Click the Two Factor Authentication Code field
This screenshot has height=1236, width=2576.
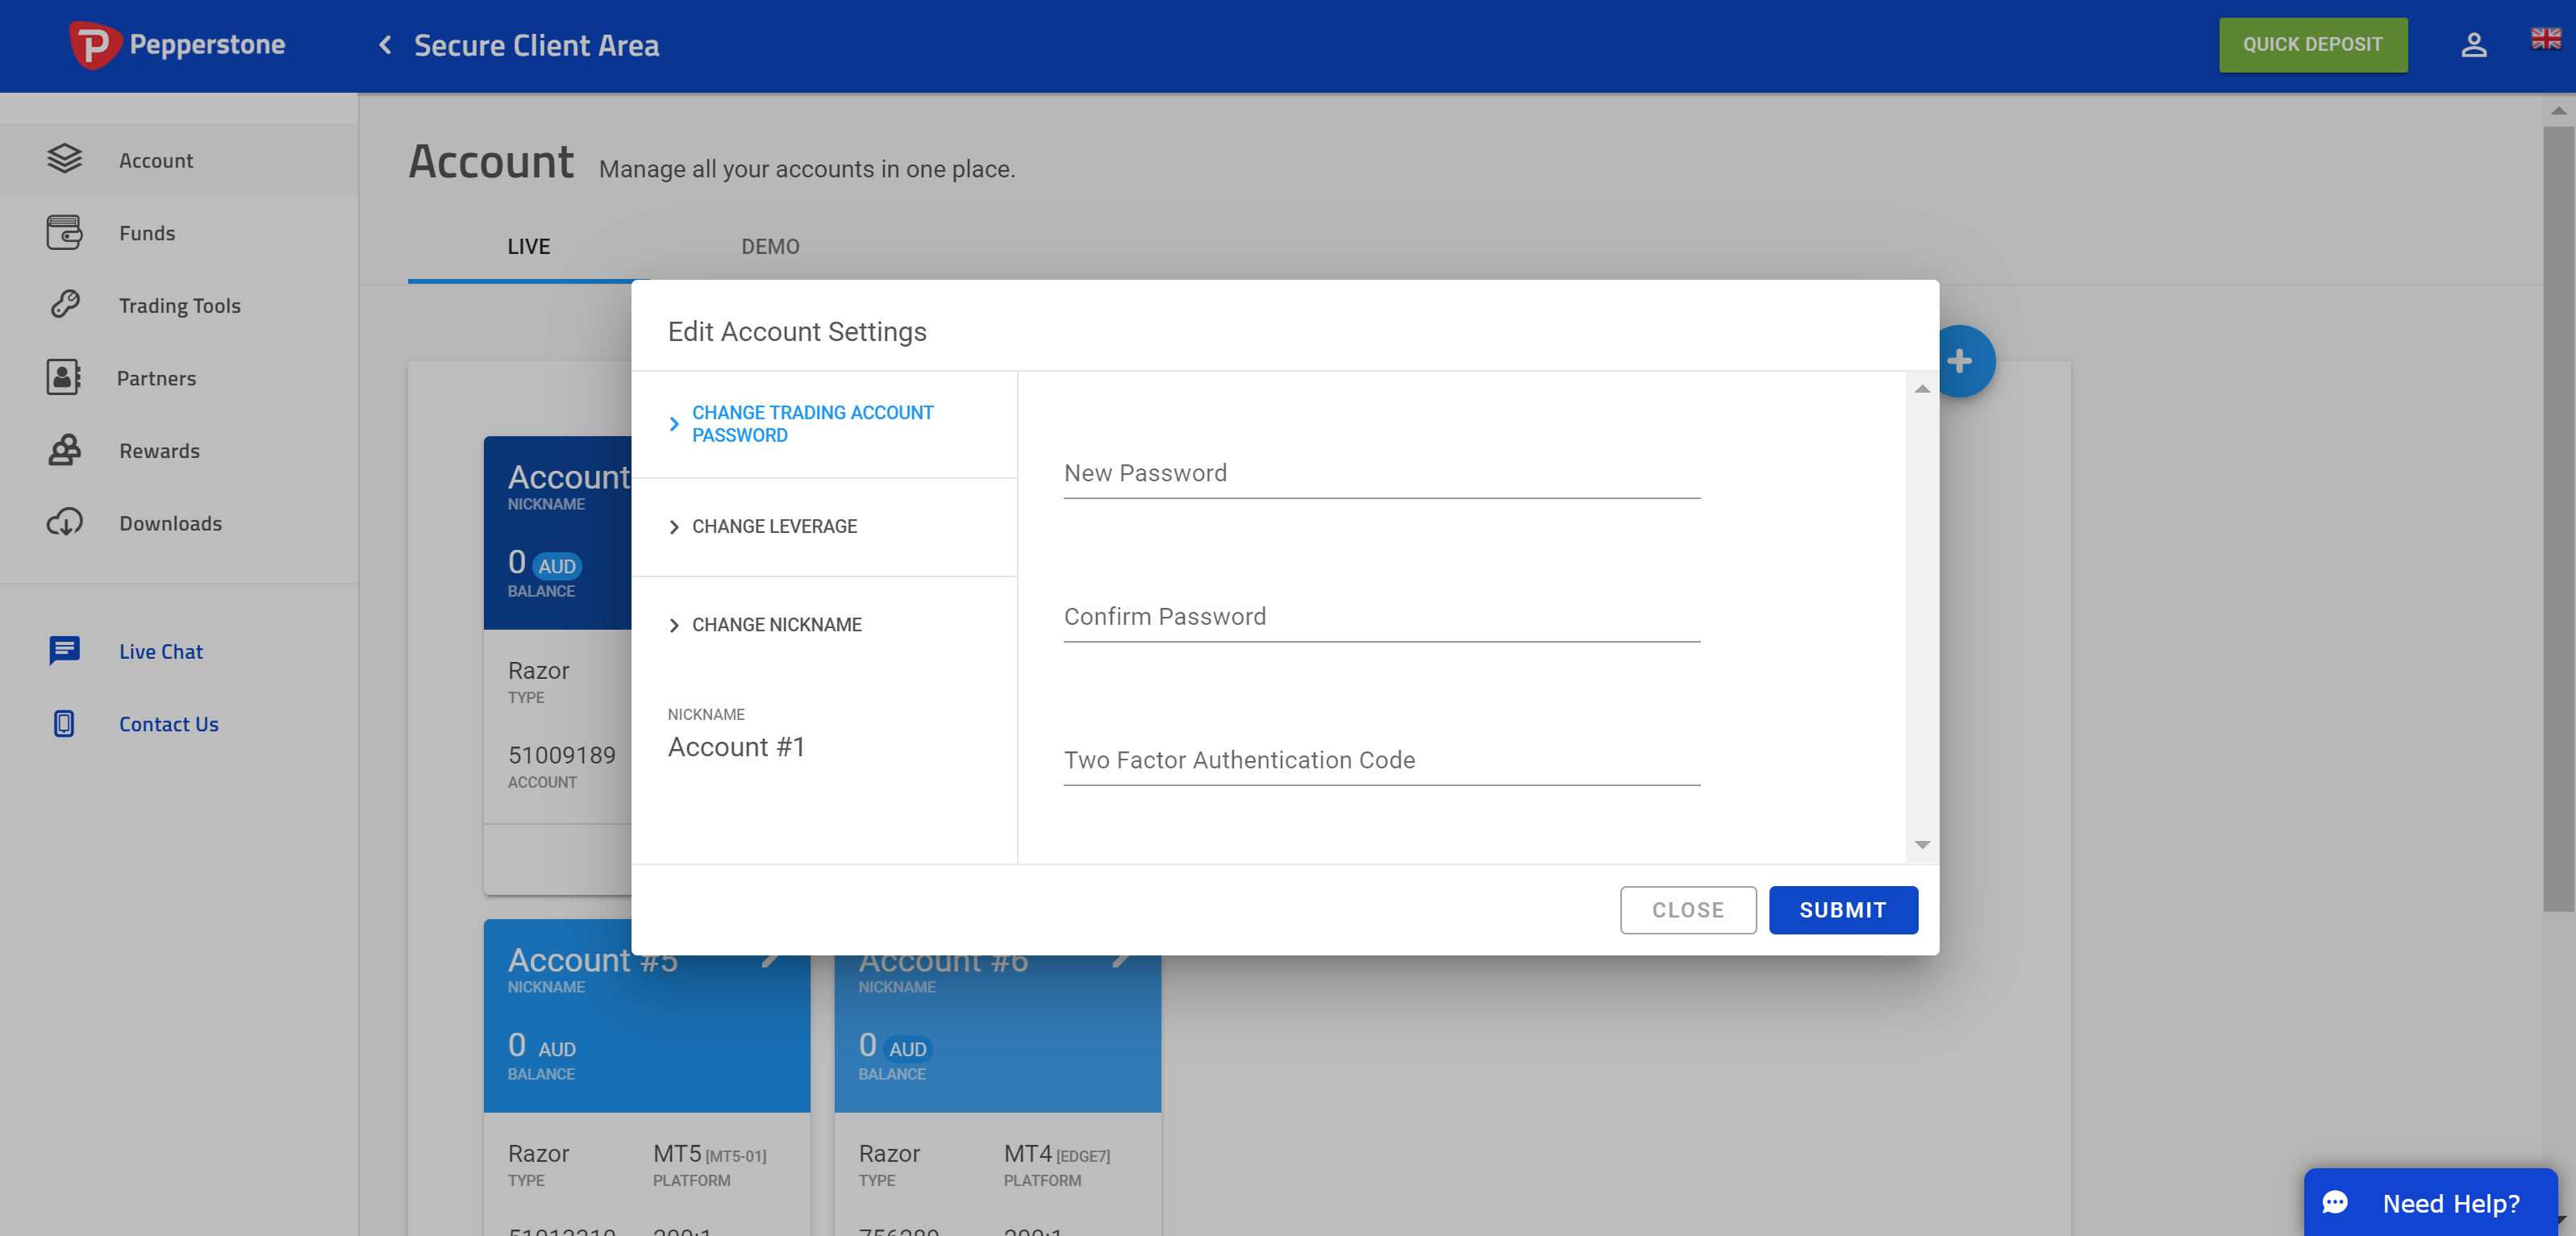[1382, 760]
